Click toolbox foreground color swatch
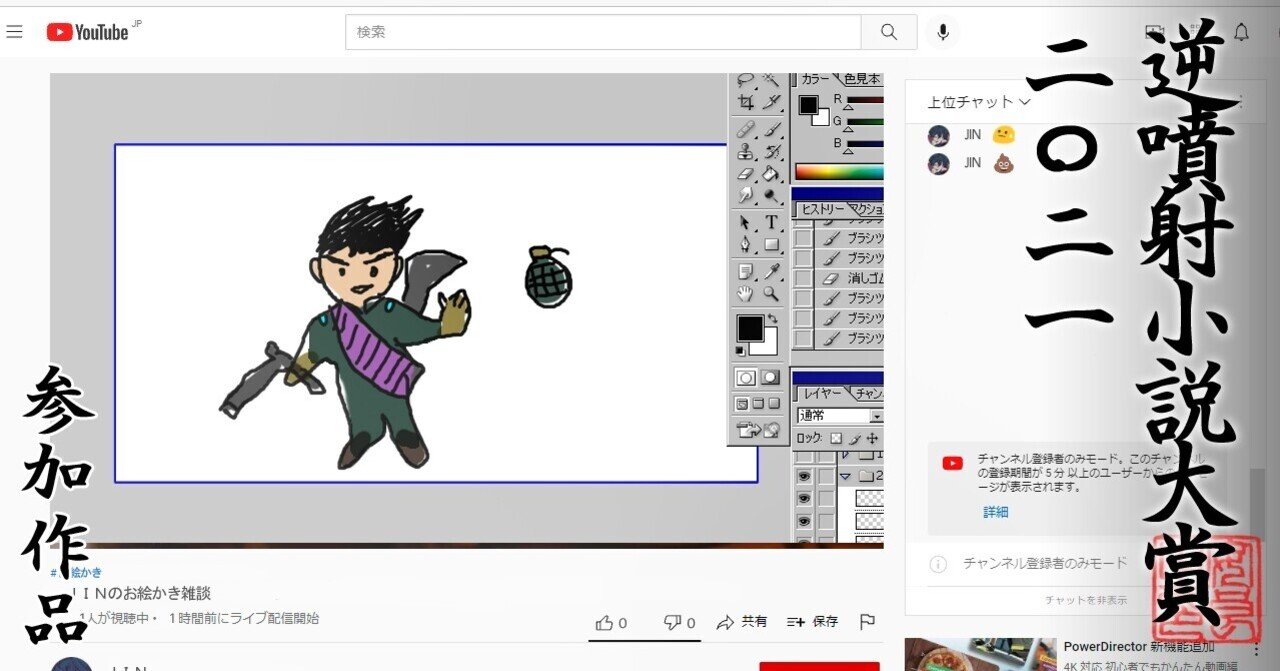This screenshot has height=671, width=1280. (750, 328)
